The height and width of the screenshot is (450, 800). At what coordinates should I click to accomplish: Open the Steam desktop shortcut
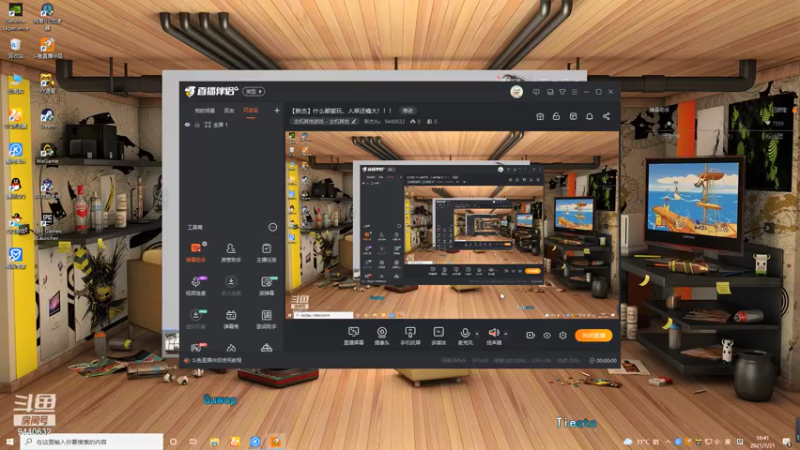click(47, 118)
